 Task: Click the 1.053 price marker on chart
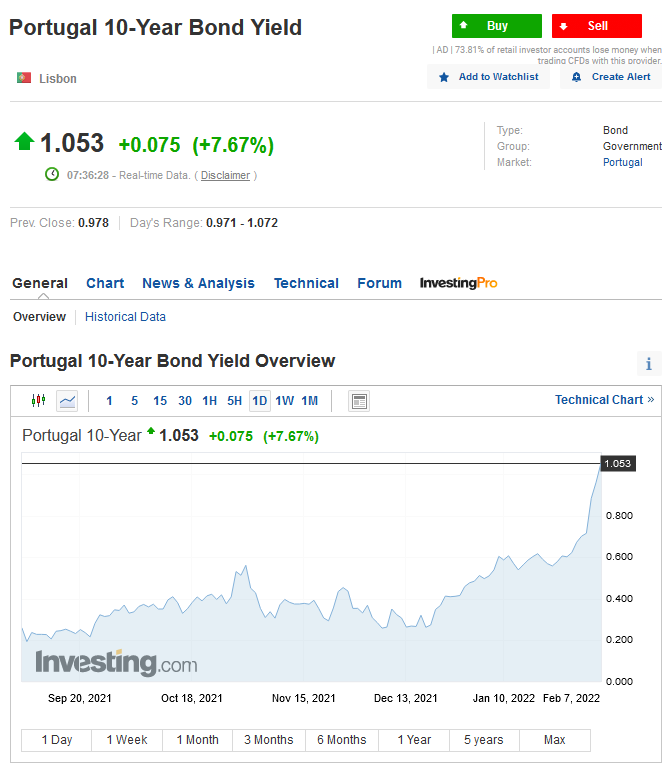pyautogui.click(x=618, y=464)
